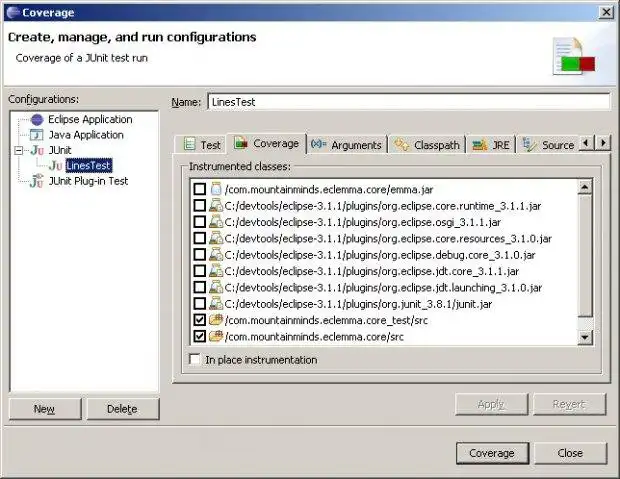Click the org.eclipse.jdt.core jar icon
Screen dimensions: 620x479
[216, 271]
